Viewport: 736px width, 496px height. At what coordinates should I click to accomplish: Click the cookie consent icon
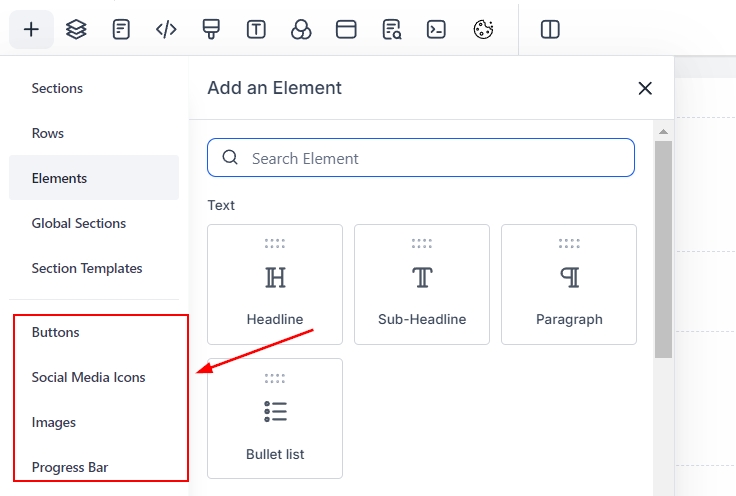click(483, 29)
